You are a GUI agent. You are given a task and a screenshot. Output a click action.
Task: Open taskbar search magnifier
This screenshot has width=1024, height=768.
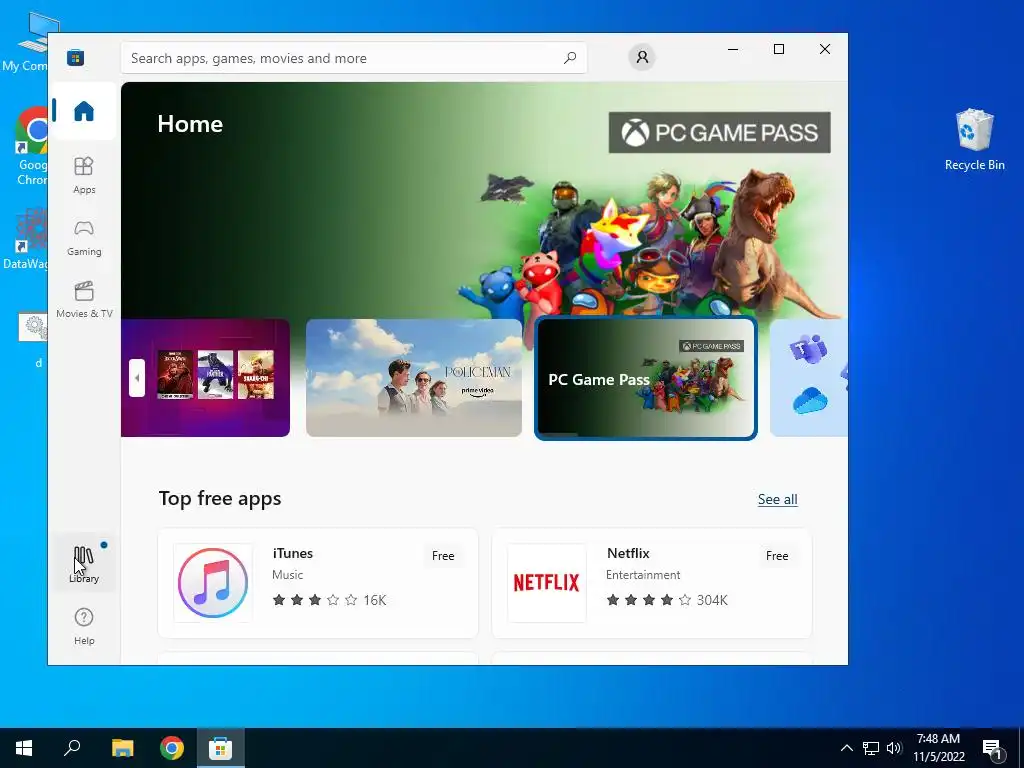(72, 748)
